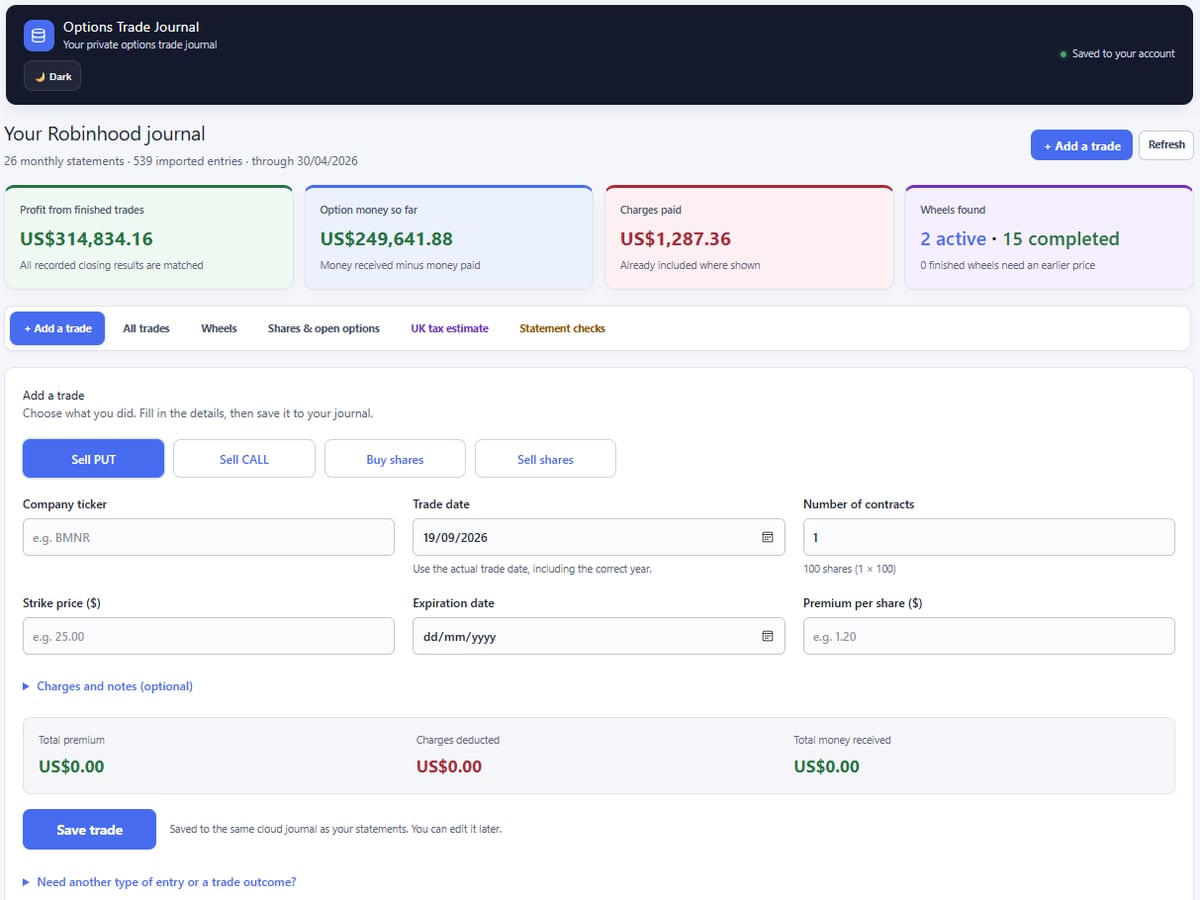The height and width of the screenshot is (900, 1200).
Task: Click the Trade date value 19/09/2026
Action: 455,537
